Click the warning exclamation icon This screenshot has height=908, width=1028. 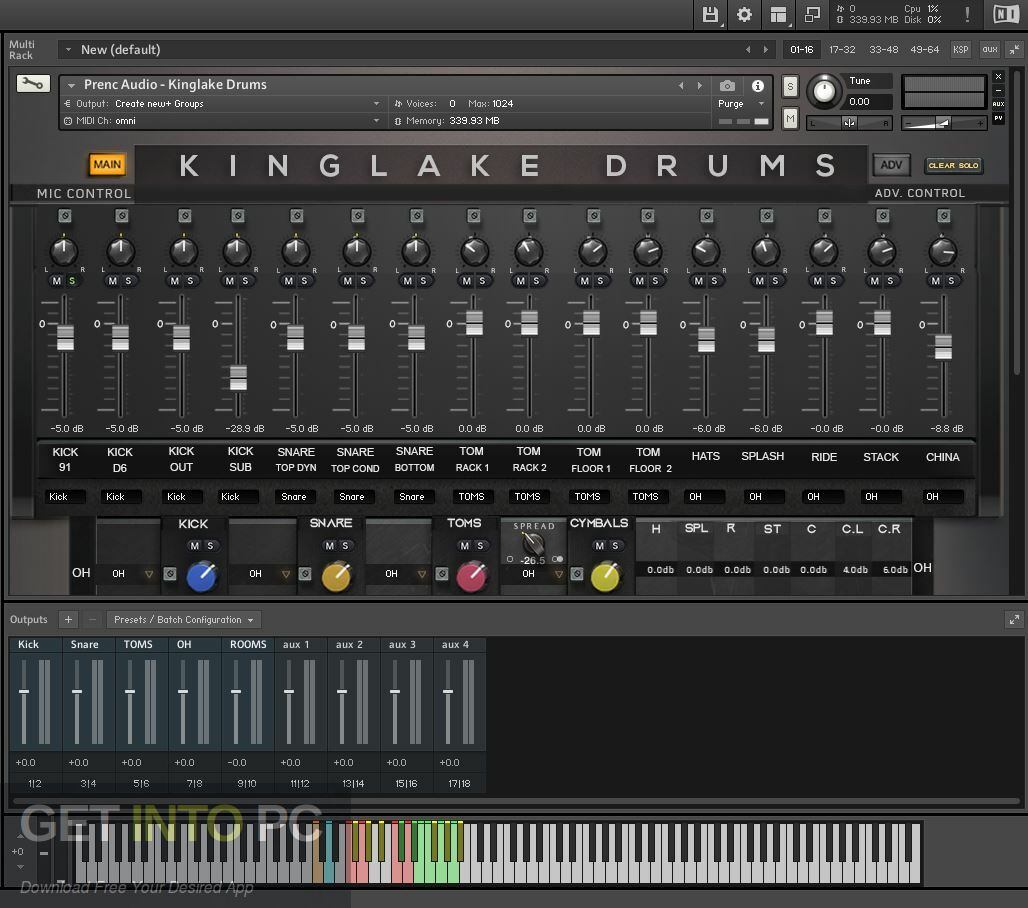click(967, 14)
